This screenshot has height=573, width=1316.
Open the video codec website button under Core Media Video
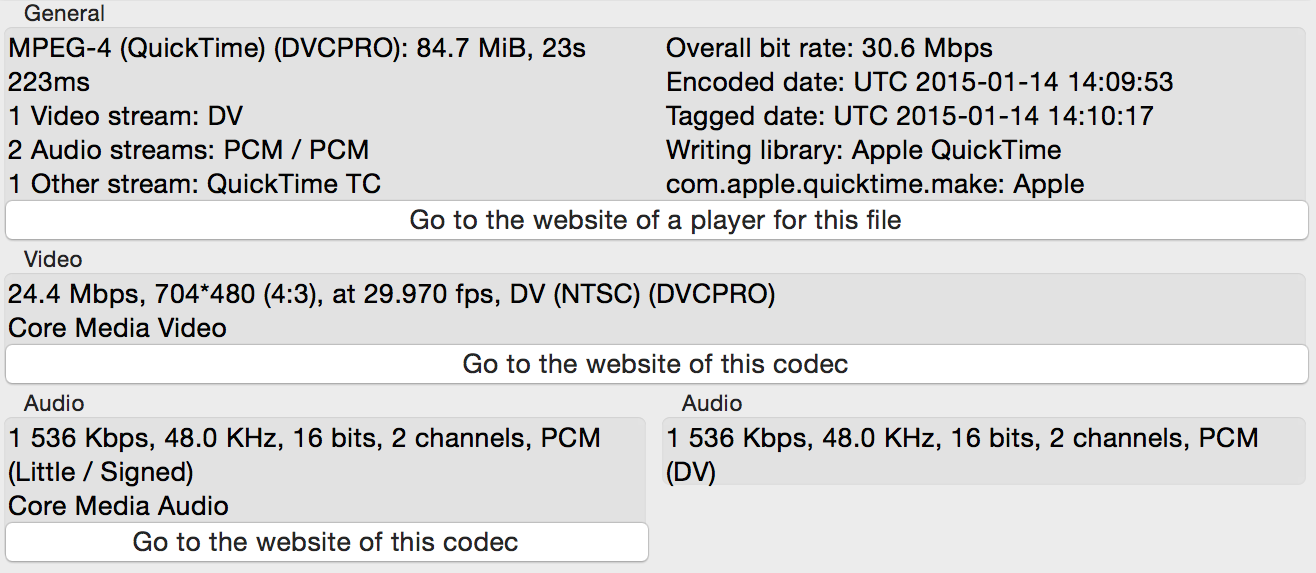click(x=656, y=364)
